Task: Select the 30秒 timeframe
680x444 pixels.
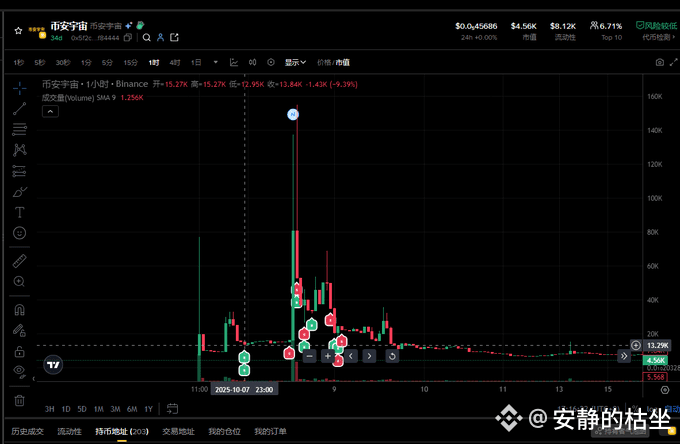Action: (63, 62)
